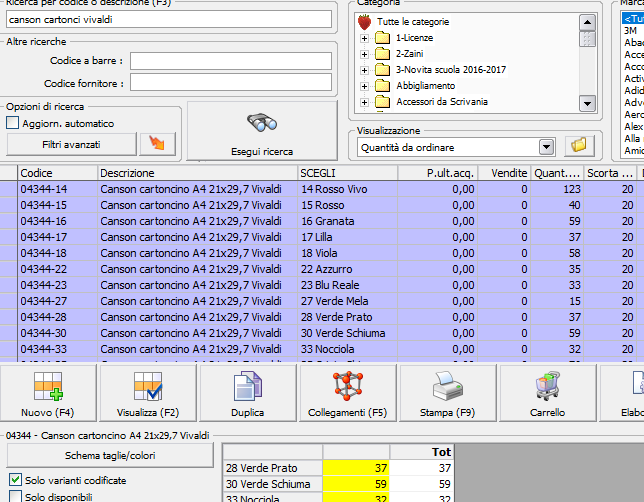This screenshot has height=502, width=644.
Task: Click the folder icon of 1-Licenze
Action: [x=382, y=38]
